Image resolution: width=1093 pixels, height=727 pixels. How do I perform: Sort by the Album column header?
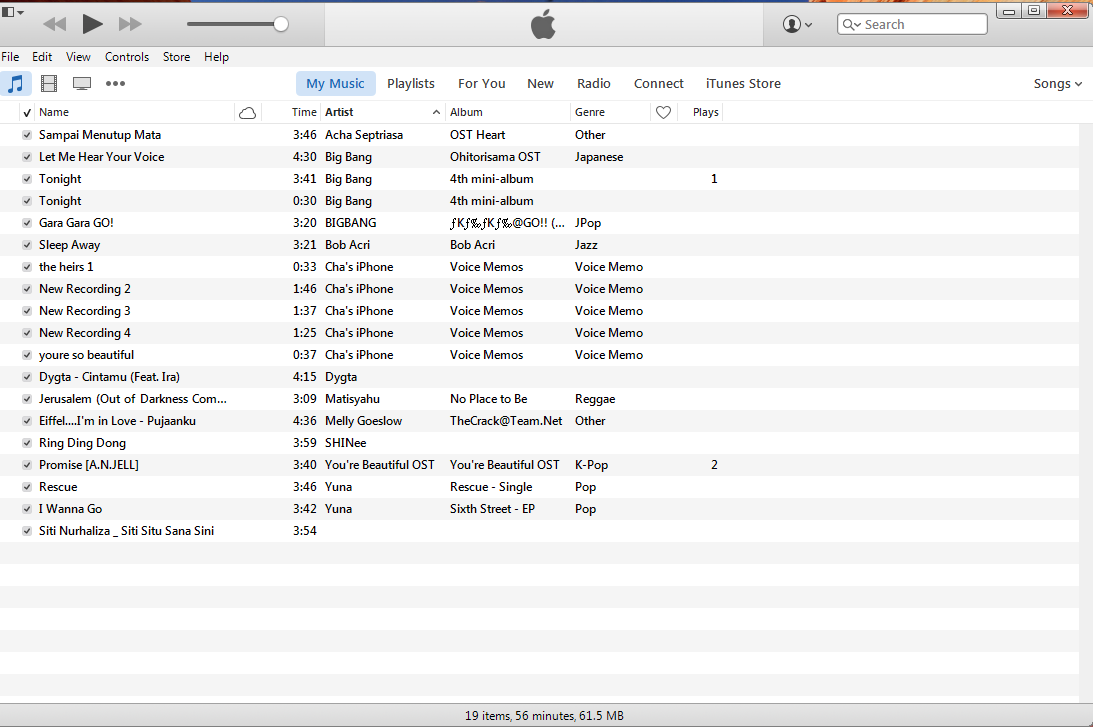466,112
